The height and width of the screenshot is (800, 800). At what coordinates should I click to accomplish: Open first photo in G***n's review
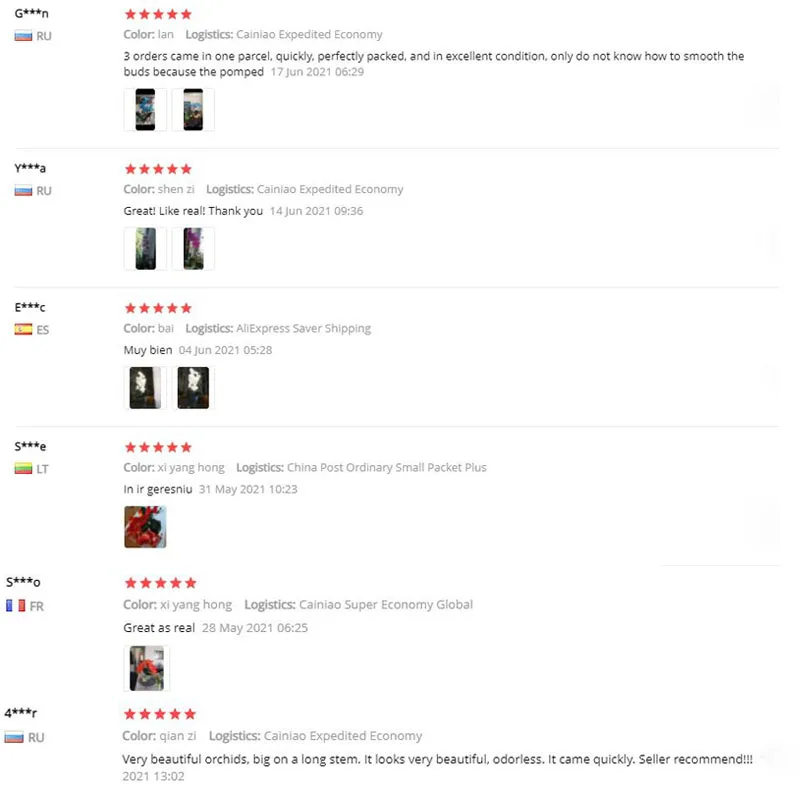145,110
